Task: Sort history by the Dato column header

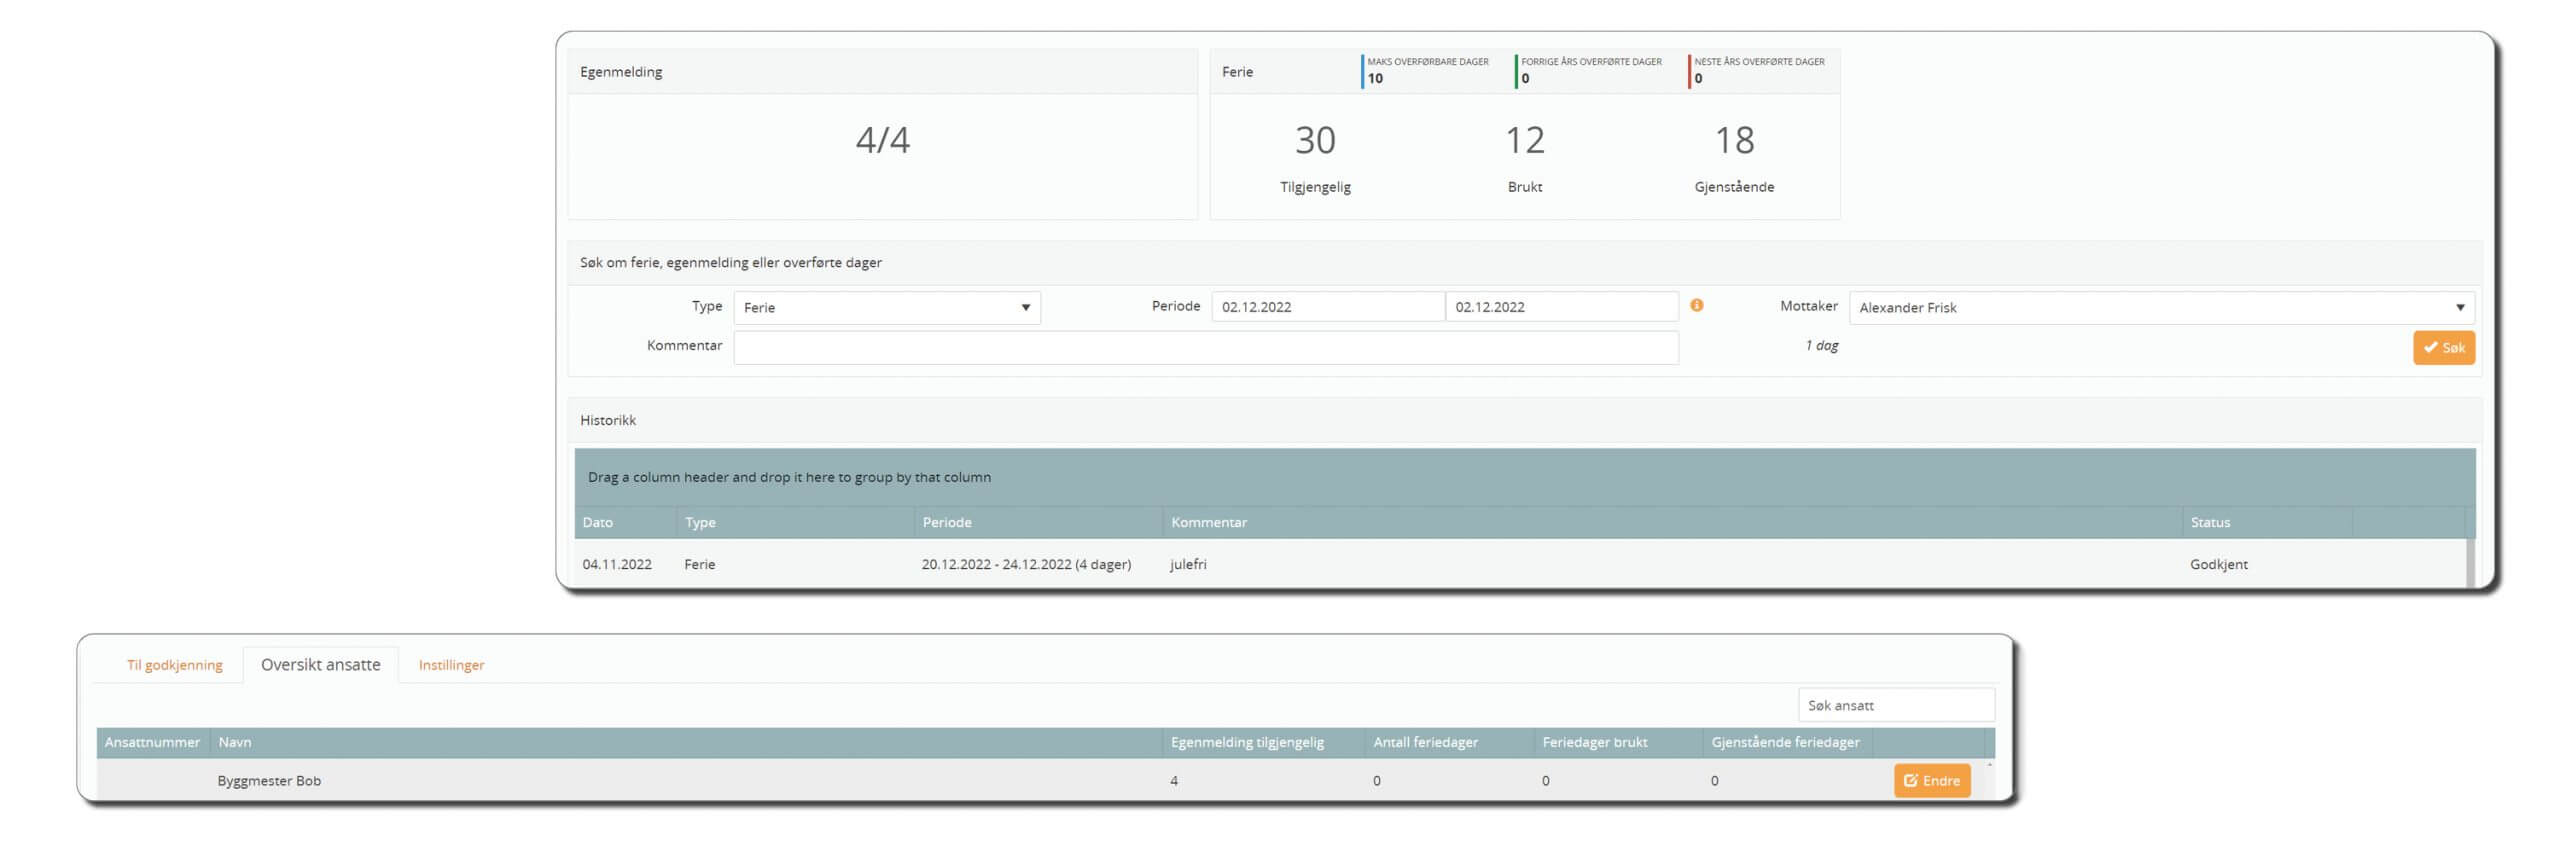Action: 625,523
